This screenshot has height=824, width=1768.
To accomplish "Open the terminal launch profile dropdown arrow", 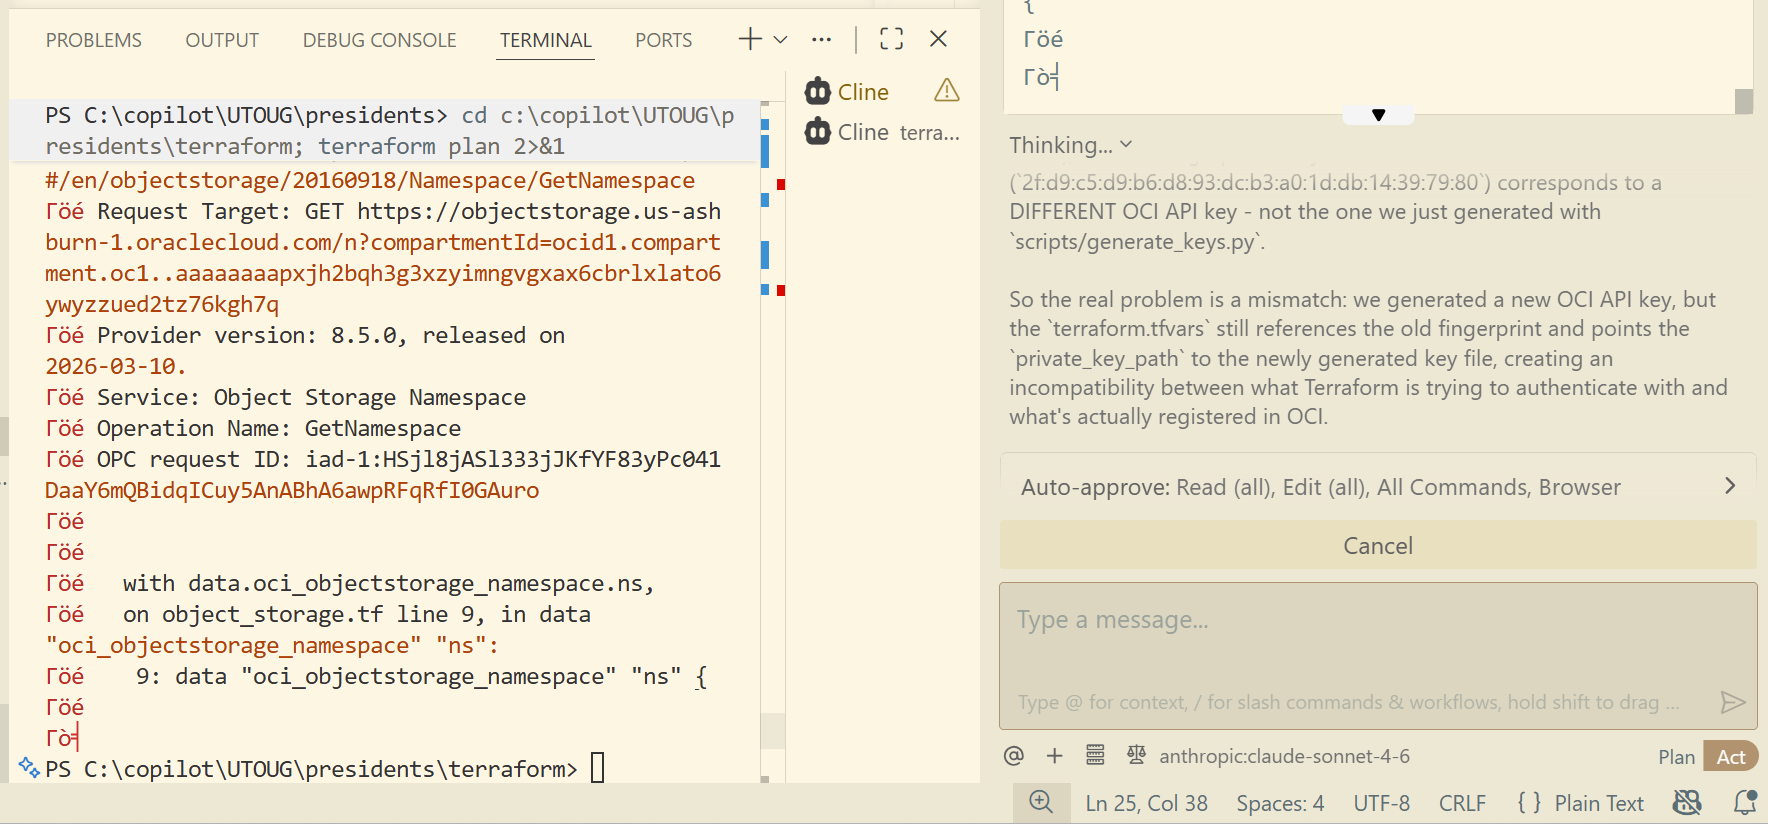I will click(781, 39).
